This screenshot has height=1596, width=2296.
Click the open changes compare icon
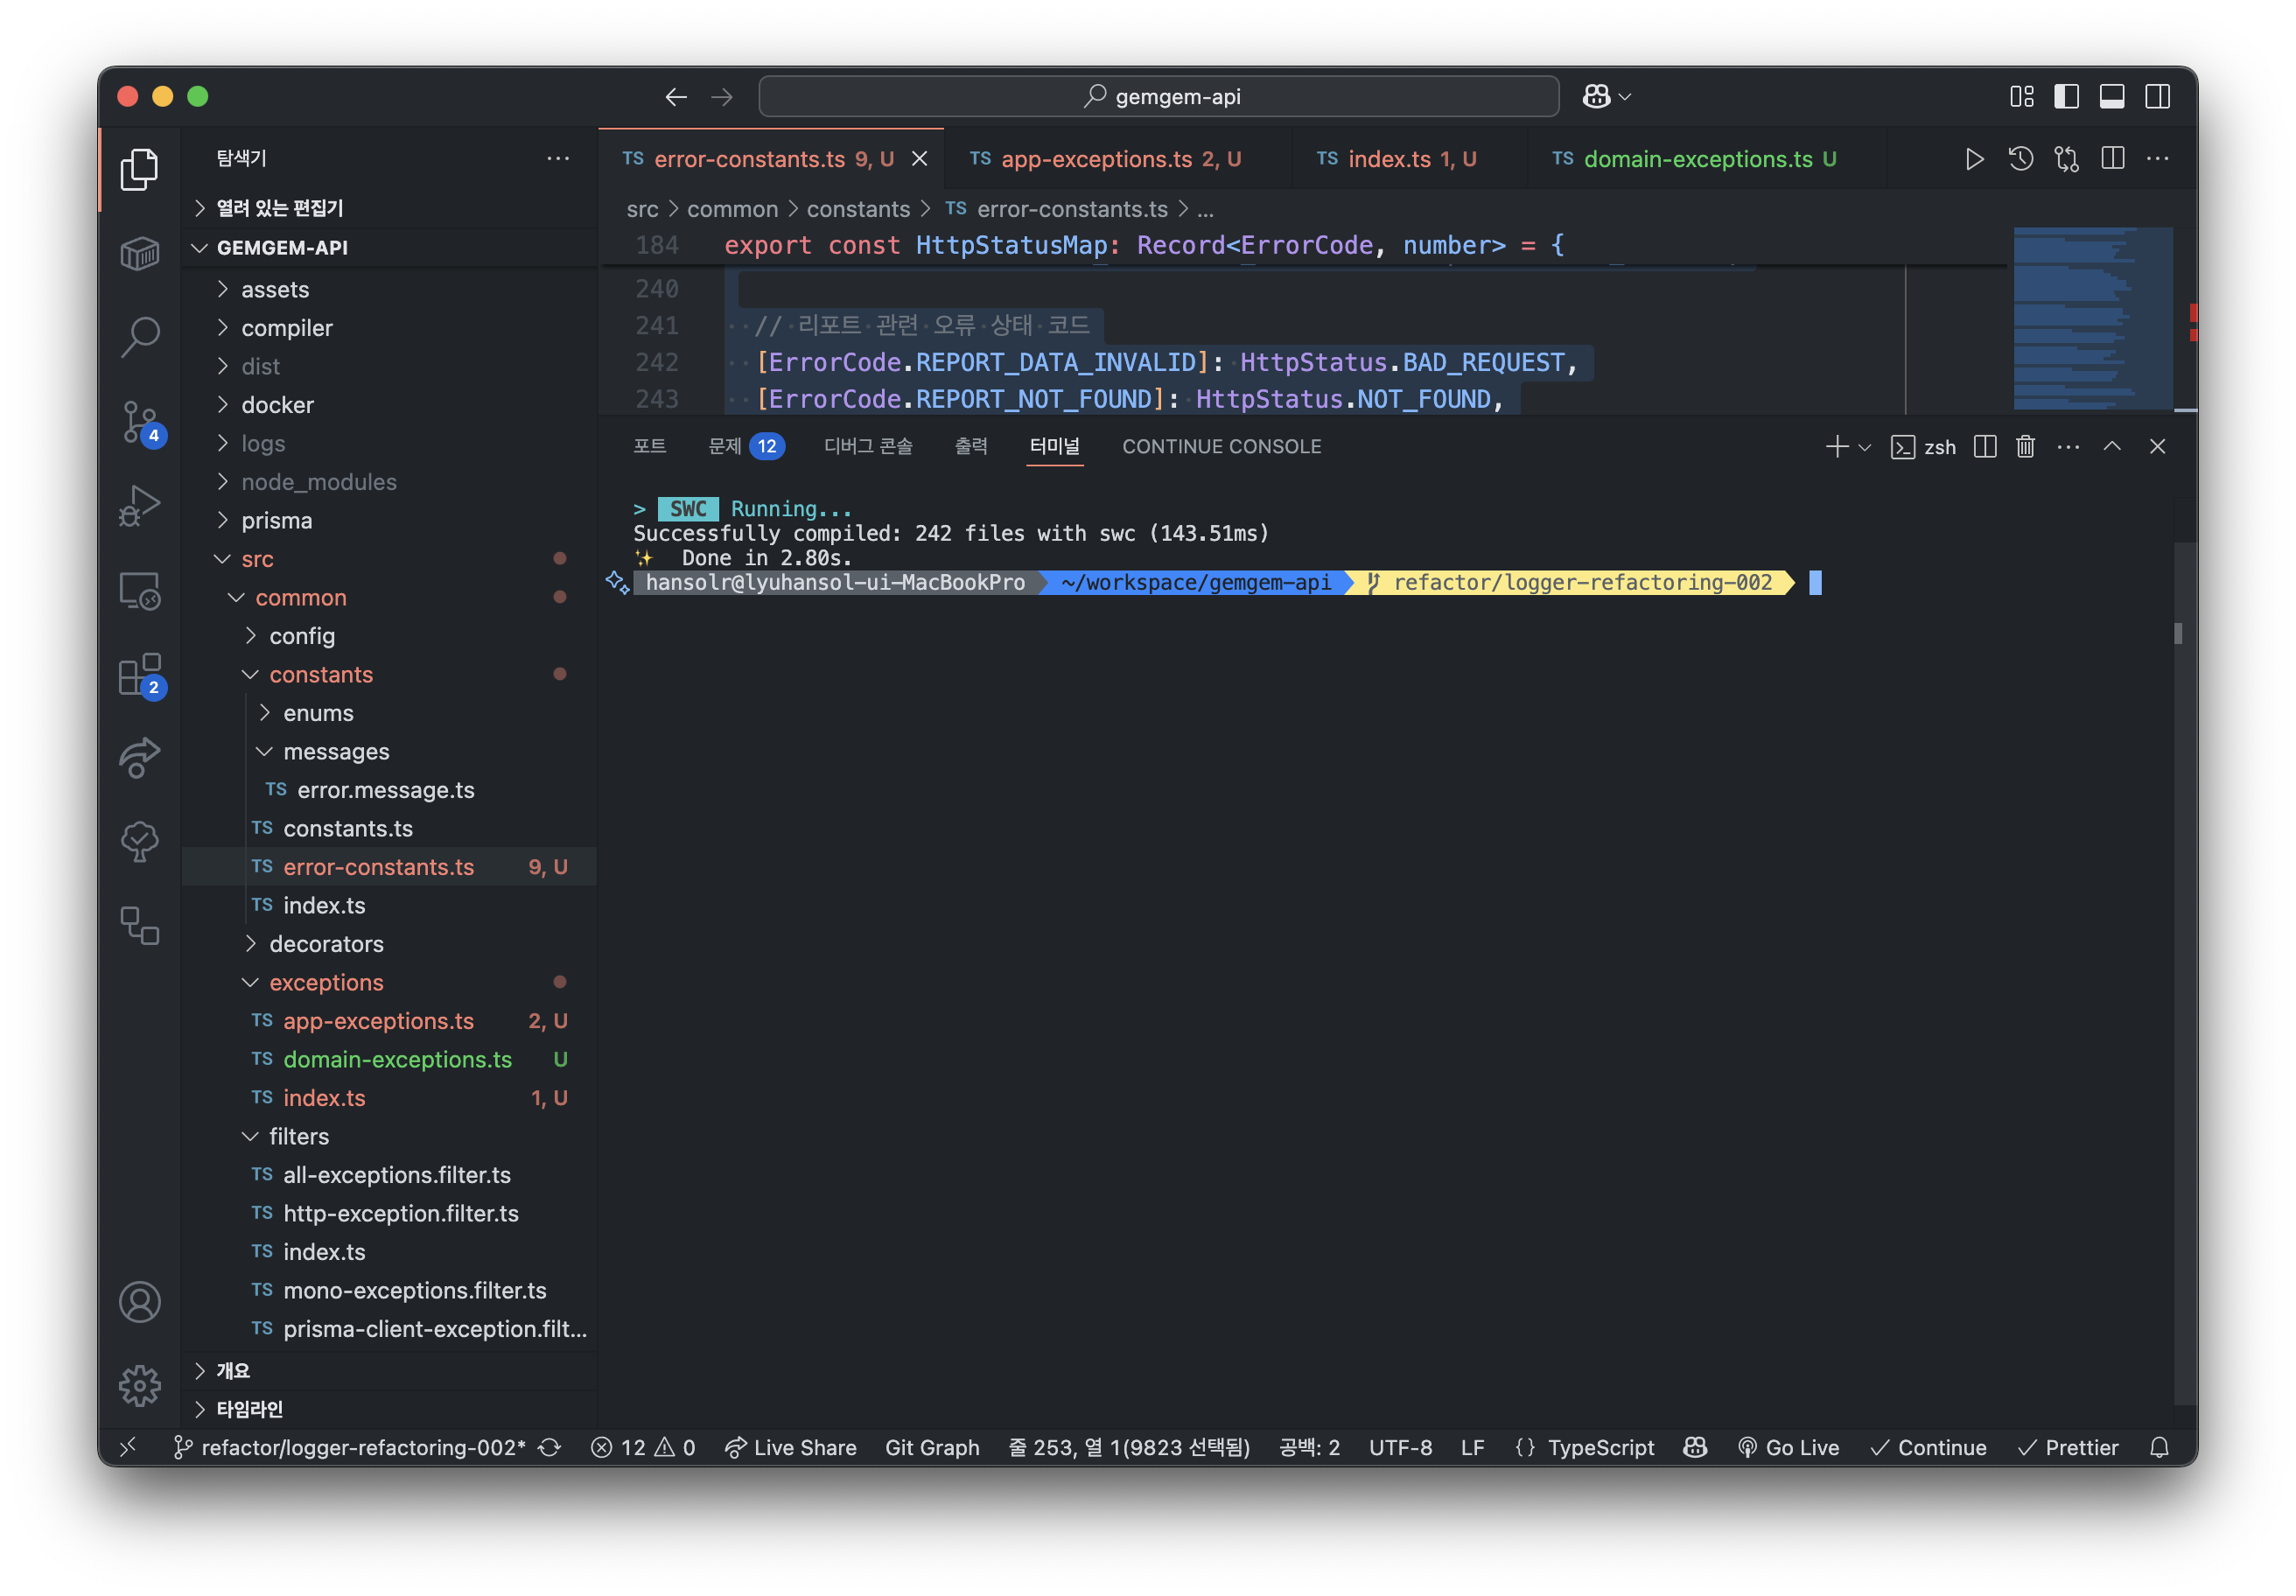coord(2066,159)
